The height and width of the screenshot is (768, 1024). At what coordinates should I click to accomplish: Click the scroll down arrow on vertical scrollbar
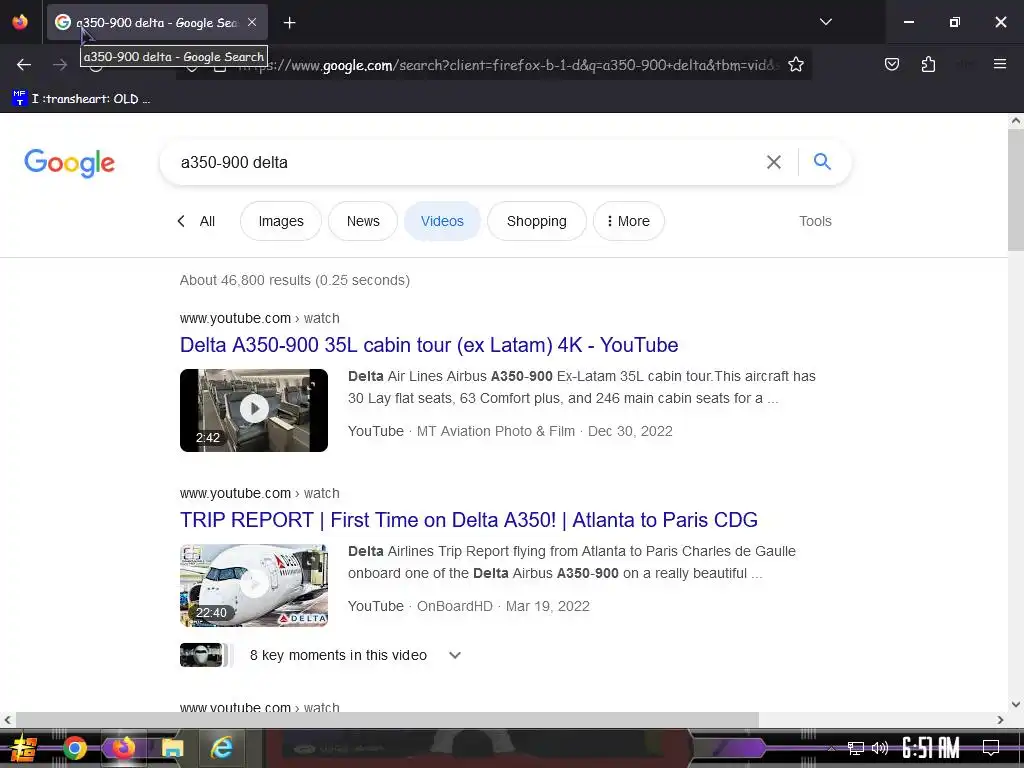point(1016,704)
